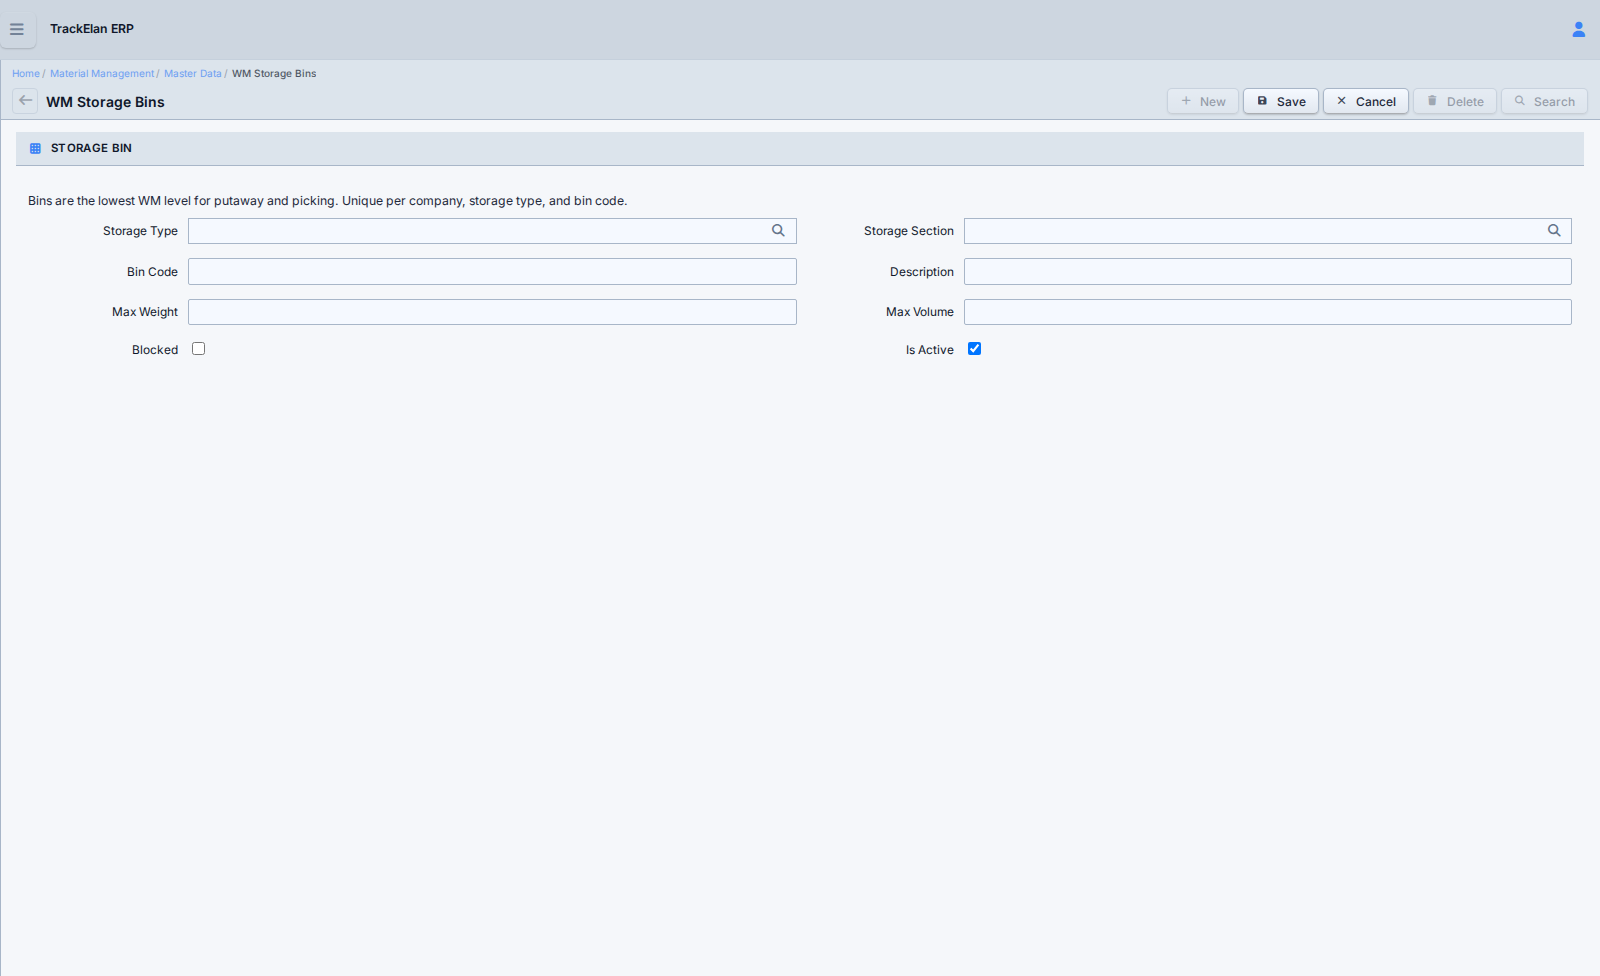Uncheck the Is Active checkbox
This screenshot has height=976, width=1600.
point(974,349)
